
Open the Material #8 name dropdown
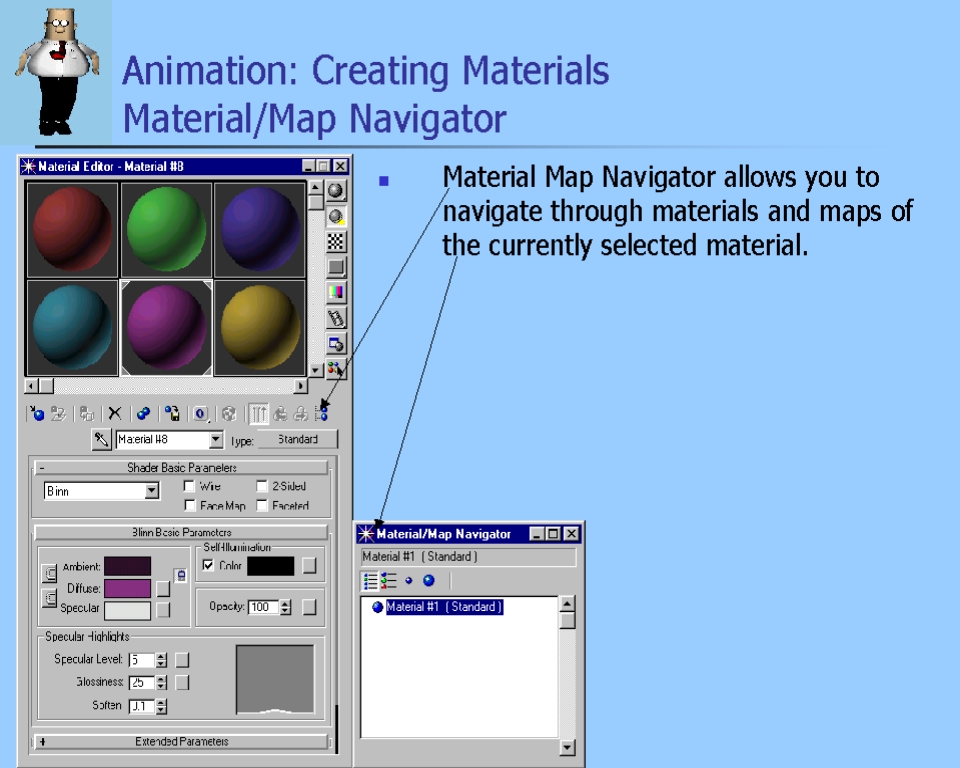pyautogui.click(x=216, y=440)
